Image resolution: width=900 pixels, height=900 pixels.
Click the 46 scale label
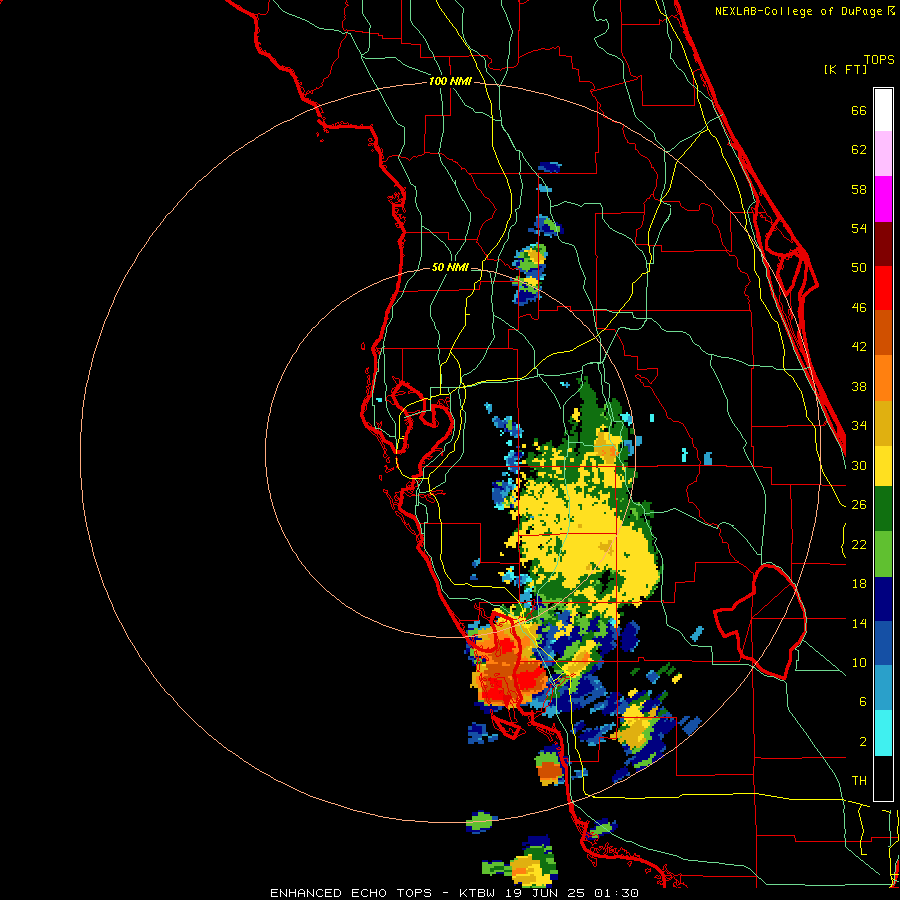[859, 308]
